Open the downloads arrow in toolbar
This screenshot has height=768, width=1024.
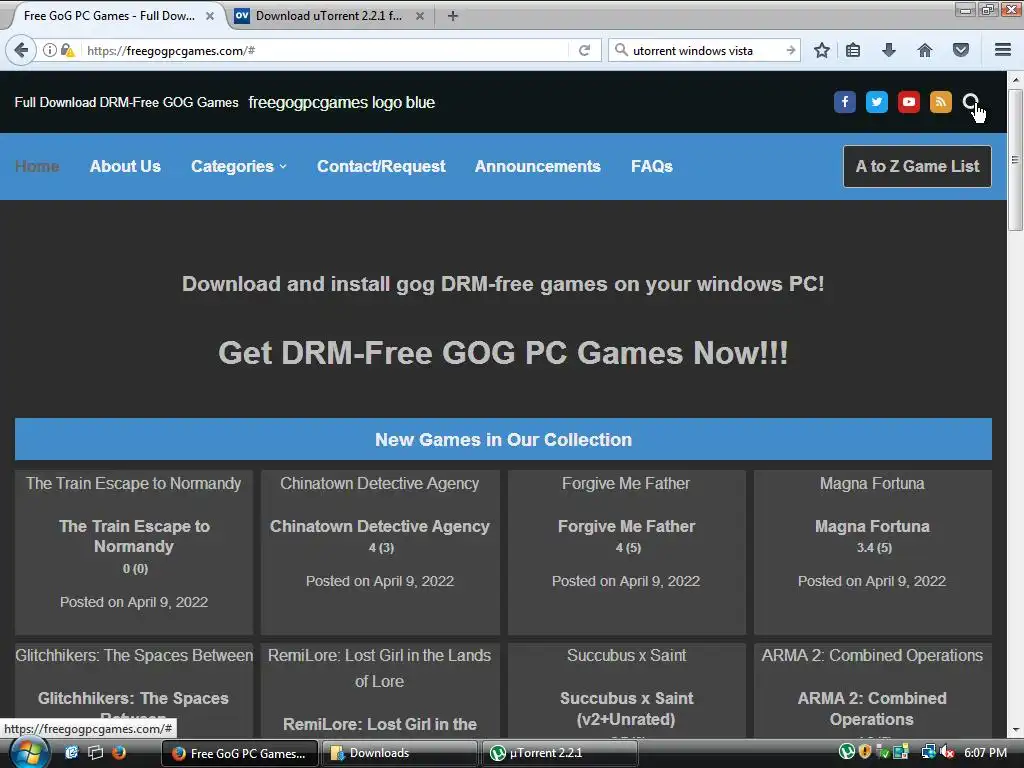pyautogui.click(x=889, y=50)
